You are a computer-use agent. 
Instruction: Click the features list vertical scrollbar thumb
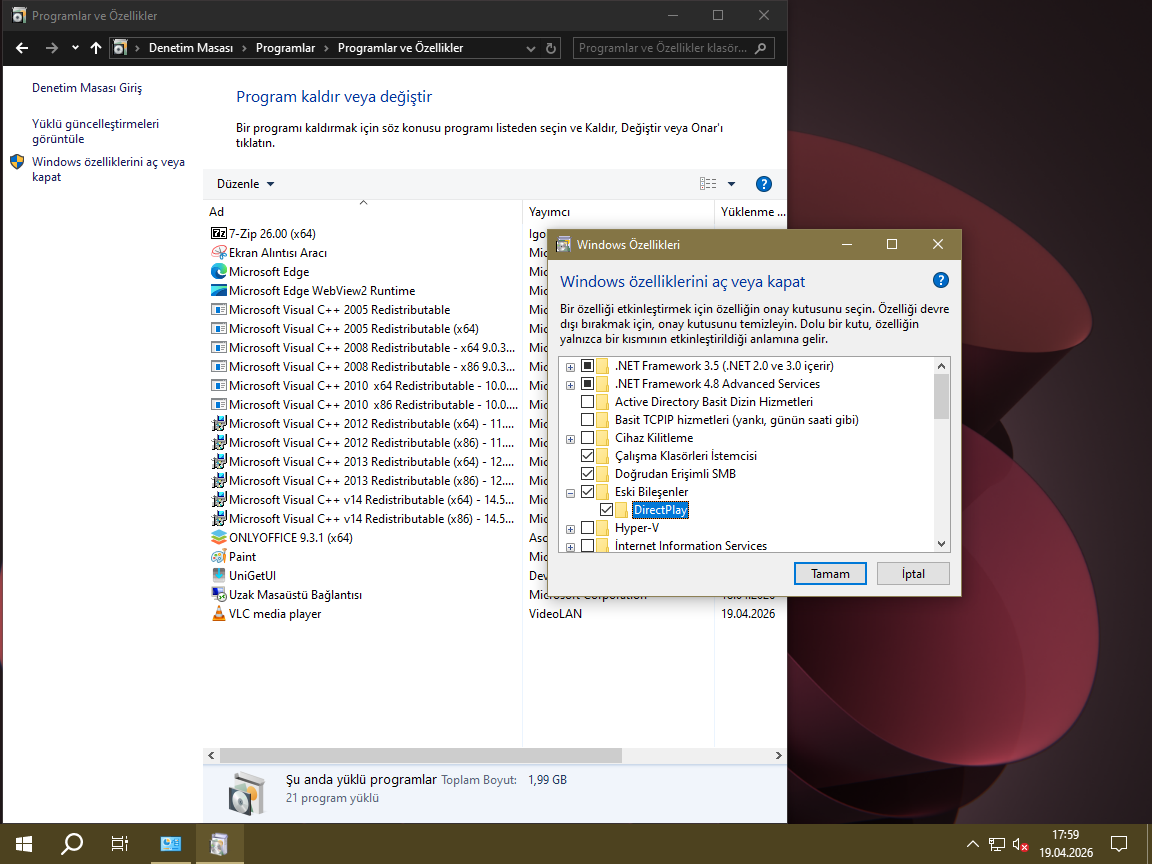coord(941,397)
